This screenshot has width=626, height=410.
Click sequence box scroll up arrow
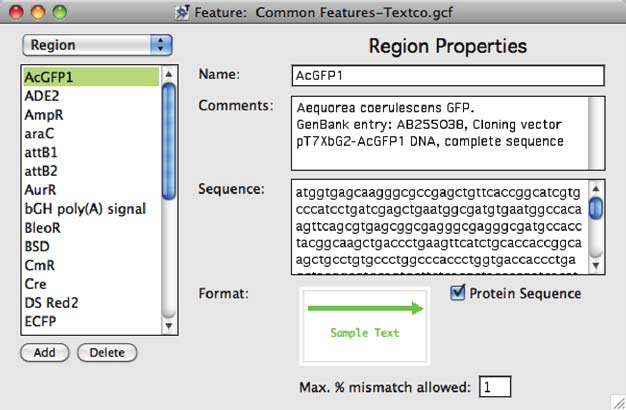click(x=596, y=188)
